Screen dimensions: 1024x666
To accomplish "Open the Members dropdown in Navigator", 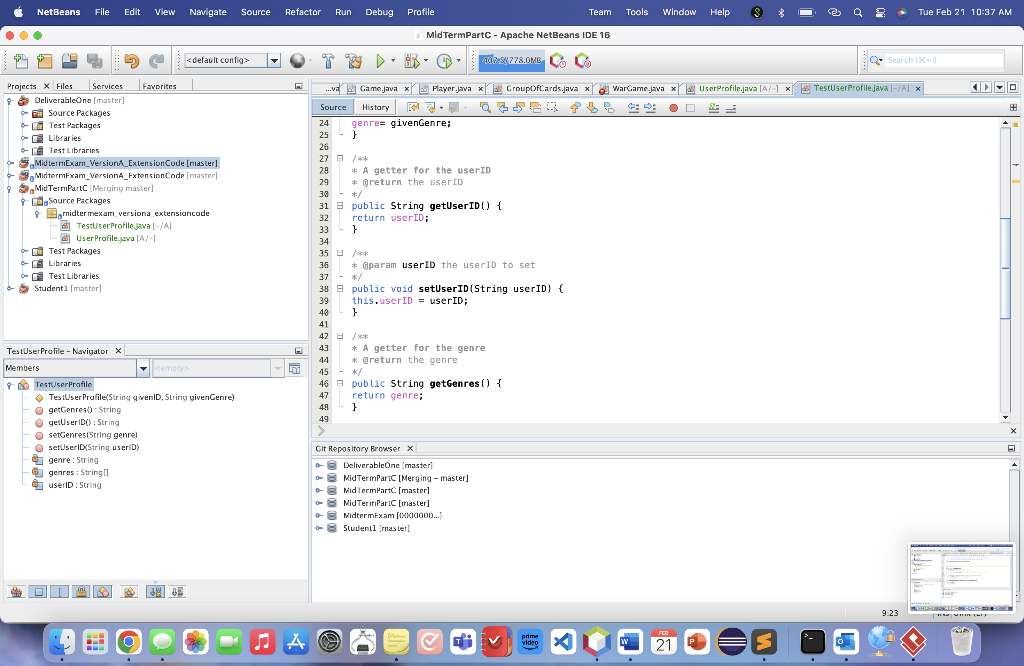I will (x=143, y=369).
